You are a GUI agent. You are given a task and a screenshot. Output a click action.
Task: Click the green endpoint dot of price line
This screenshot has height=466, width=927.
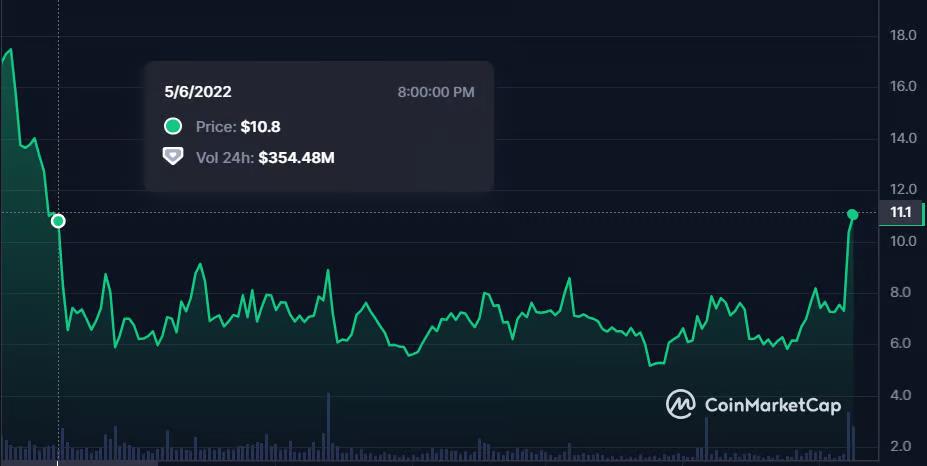click(852, 215)
